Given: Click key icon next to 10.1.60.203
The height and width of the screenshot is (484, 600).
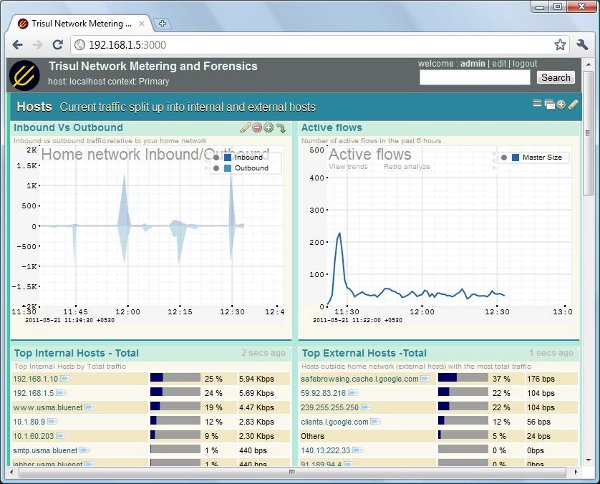Looking at the screenshot, I should 60,436.
